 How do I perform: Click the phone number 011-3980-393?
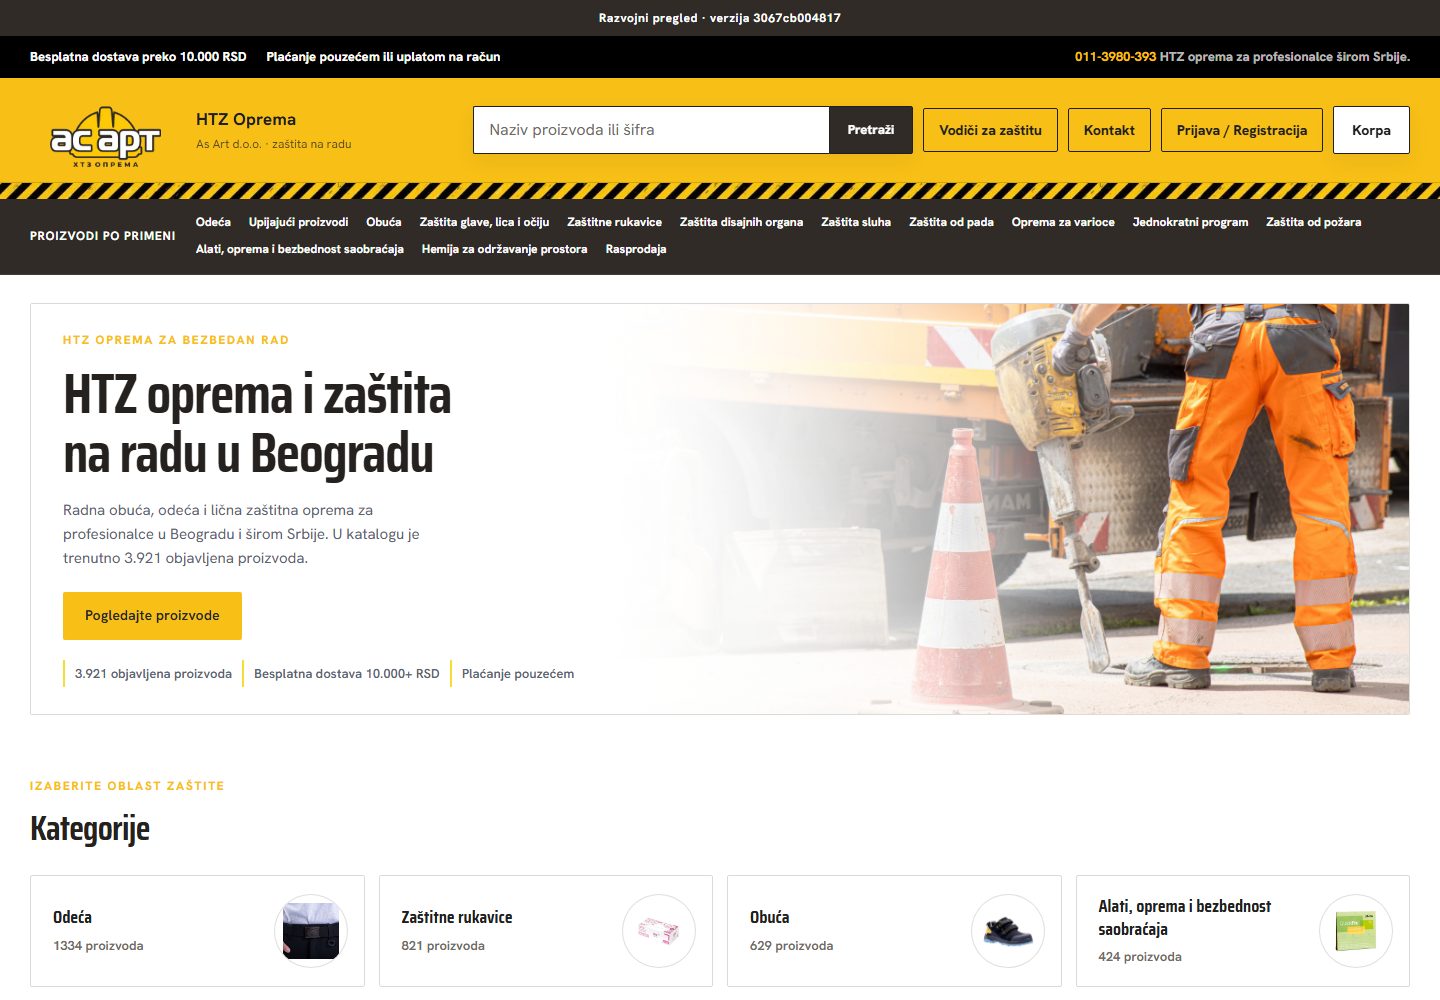click(1115, 57)
